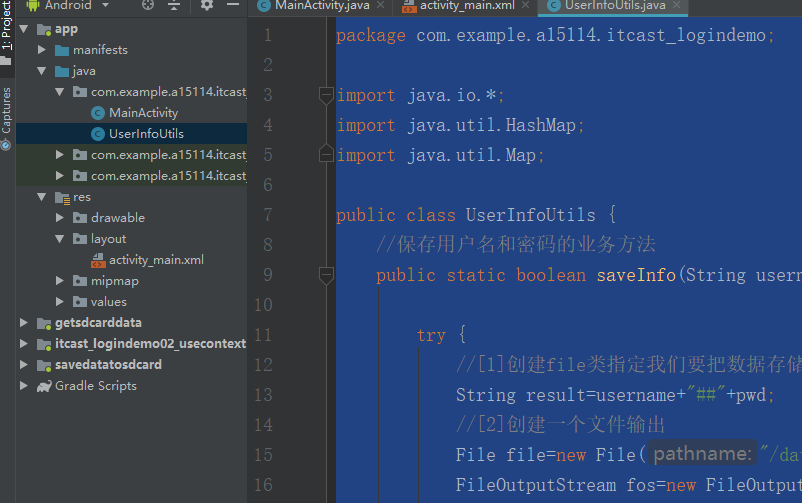Click the package declaration on line 1

pos(555,35)
